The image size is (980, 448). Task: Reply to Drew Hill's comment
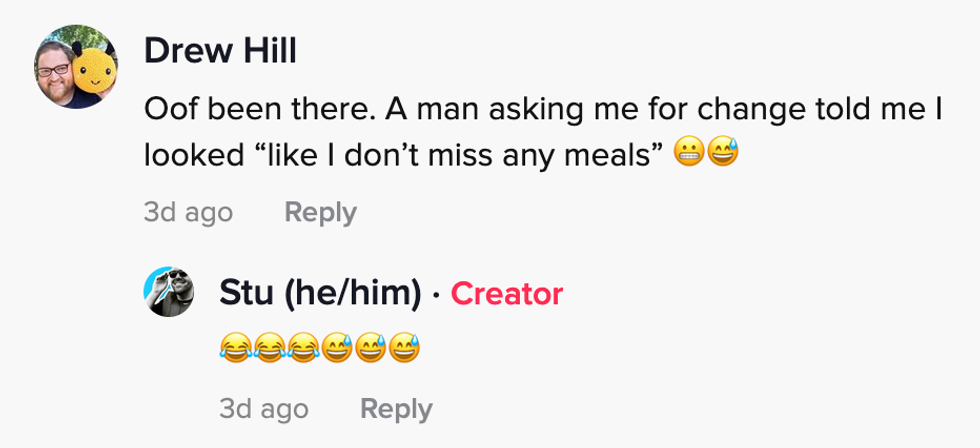[320, 212]
